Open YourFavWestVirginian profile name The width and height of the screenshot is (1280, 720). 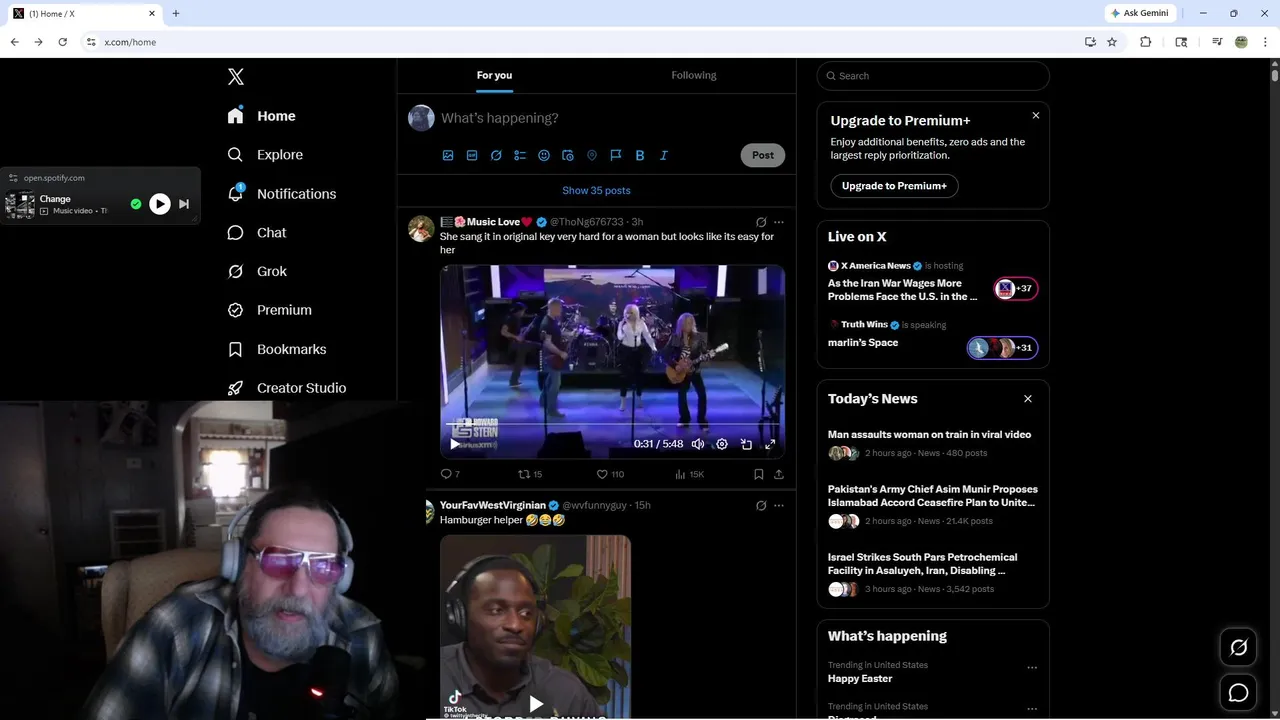(x=493, y=506)
